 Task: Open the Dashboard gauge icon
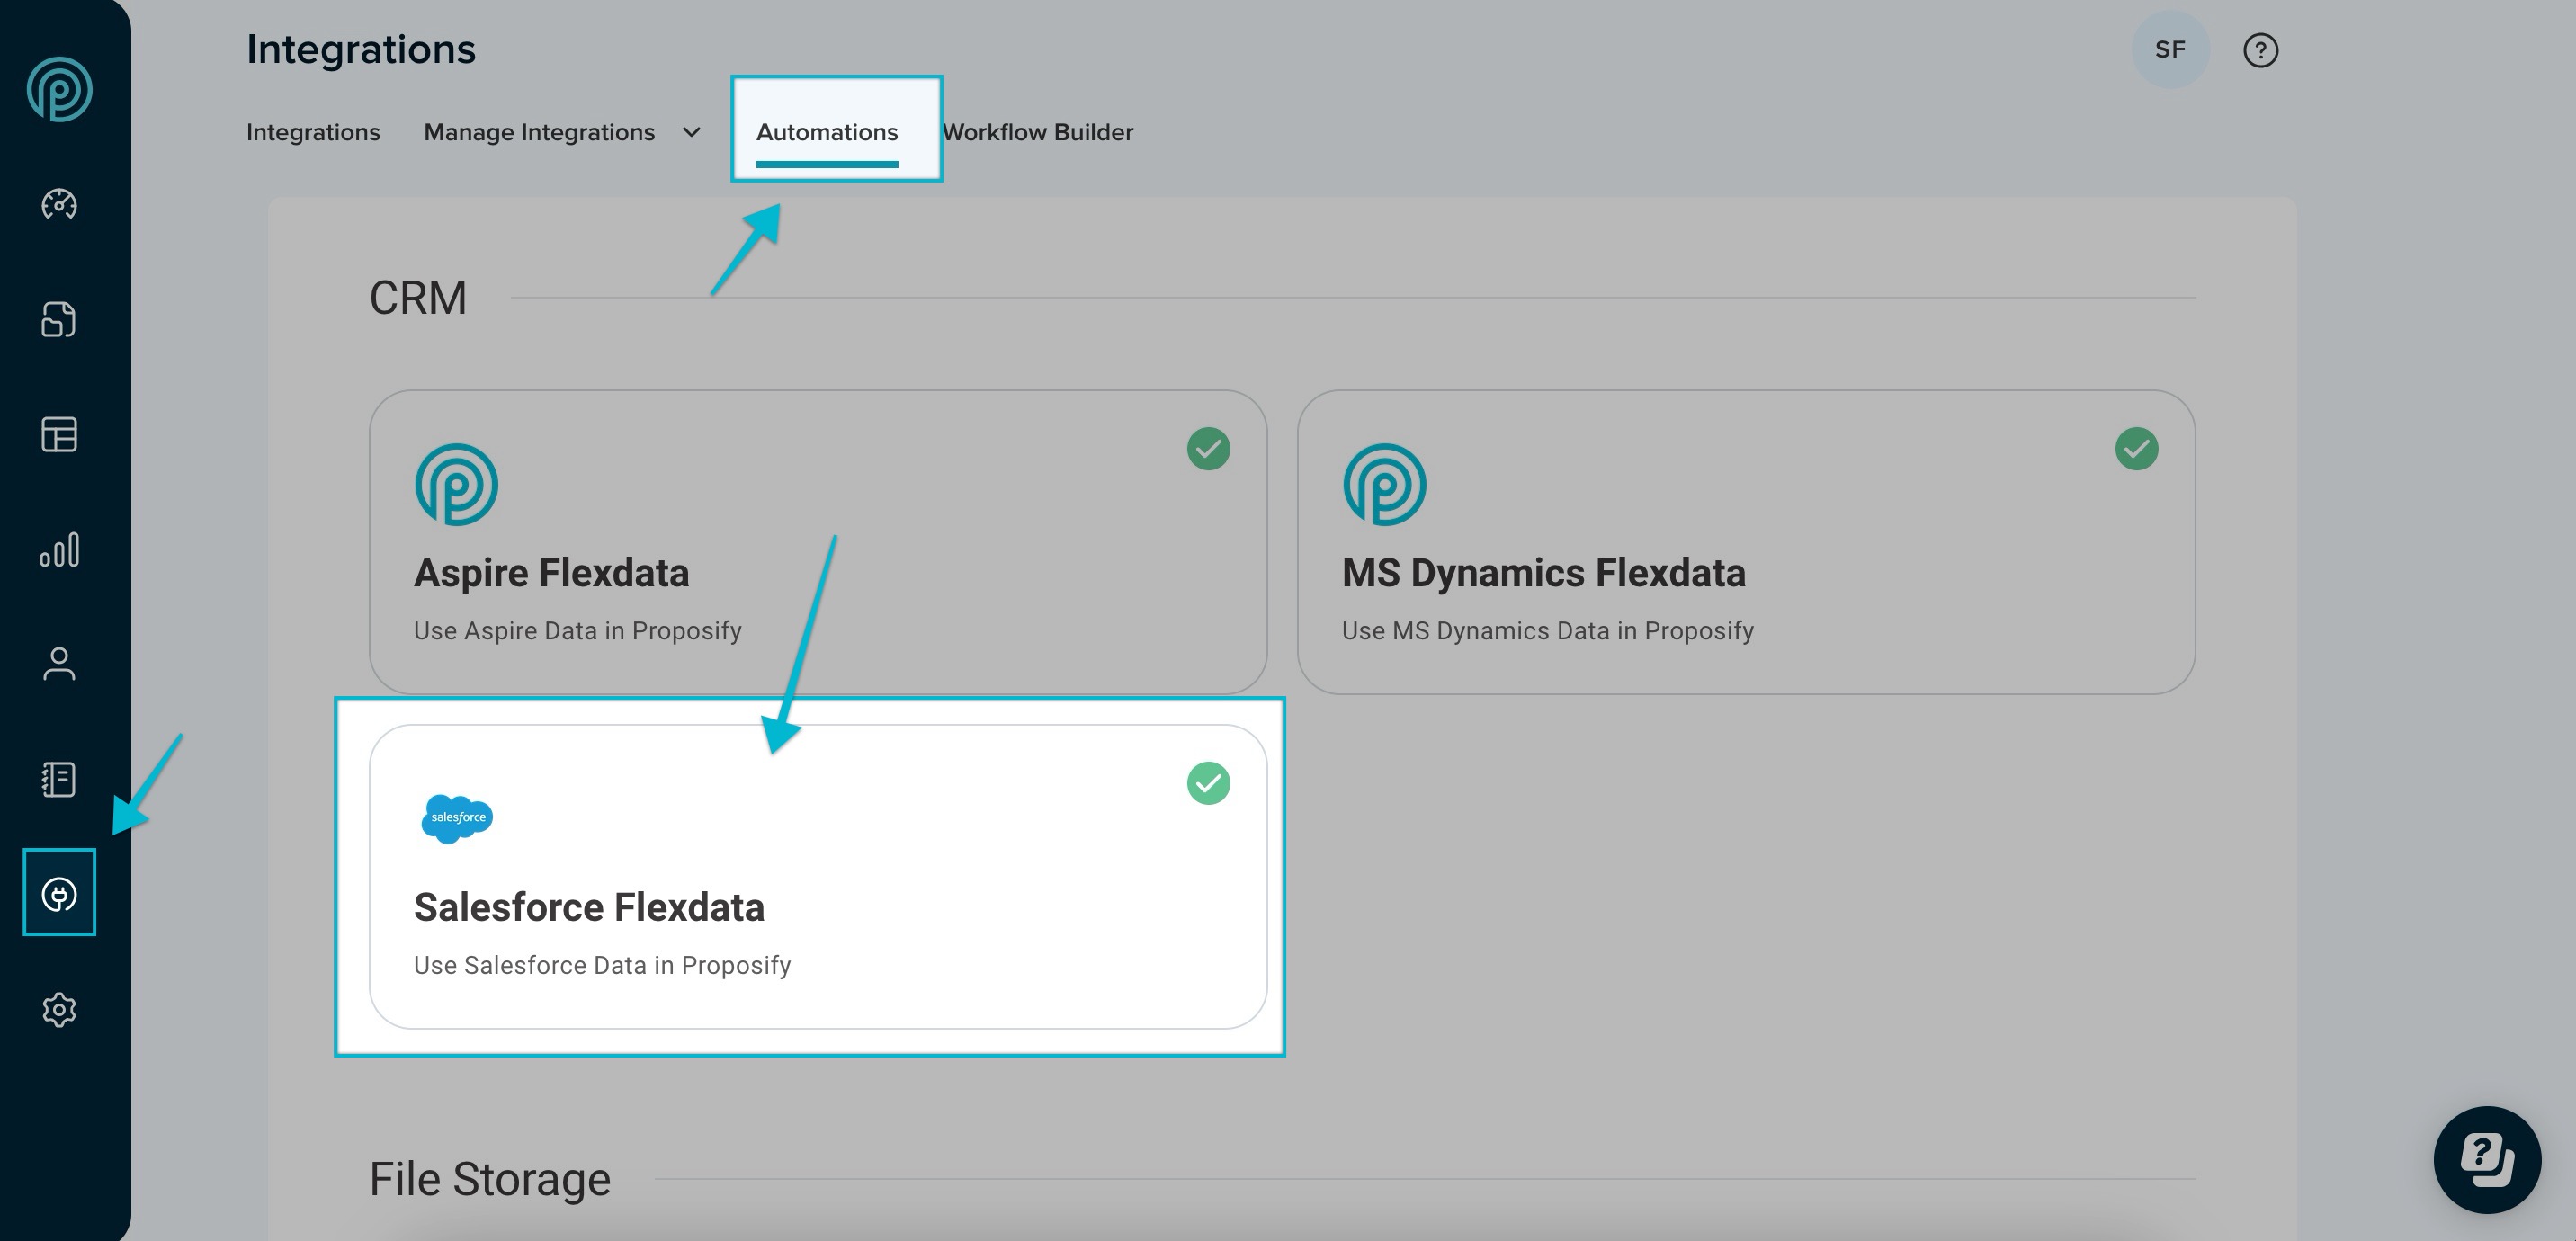[59, 204]
